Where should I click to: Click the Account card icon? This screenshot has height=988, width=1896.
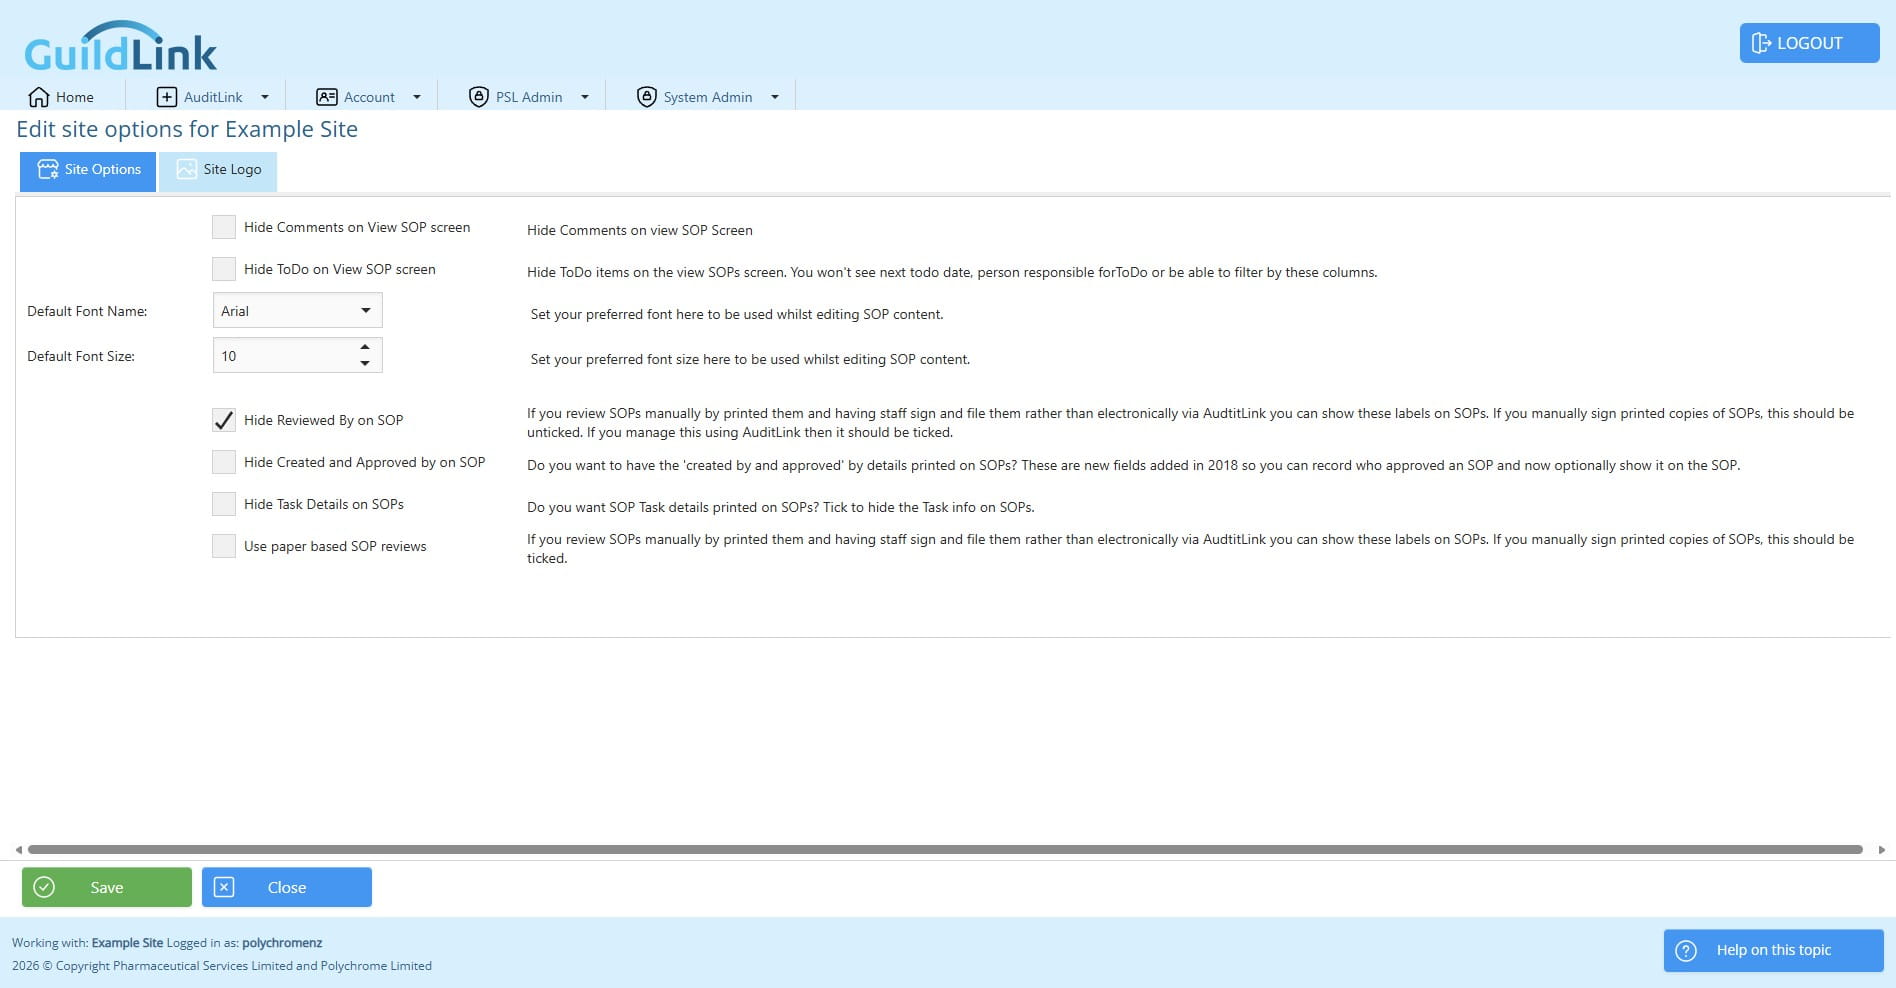tap(326, 97)
